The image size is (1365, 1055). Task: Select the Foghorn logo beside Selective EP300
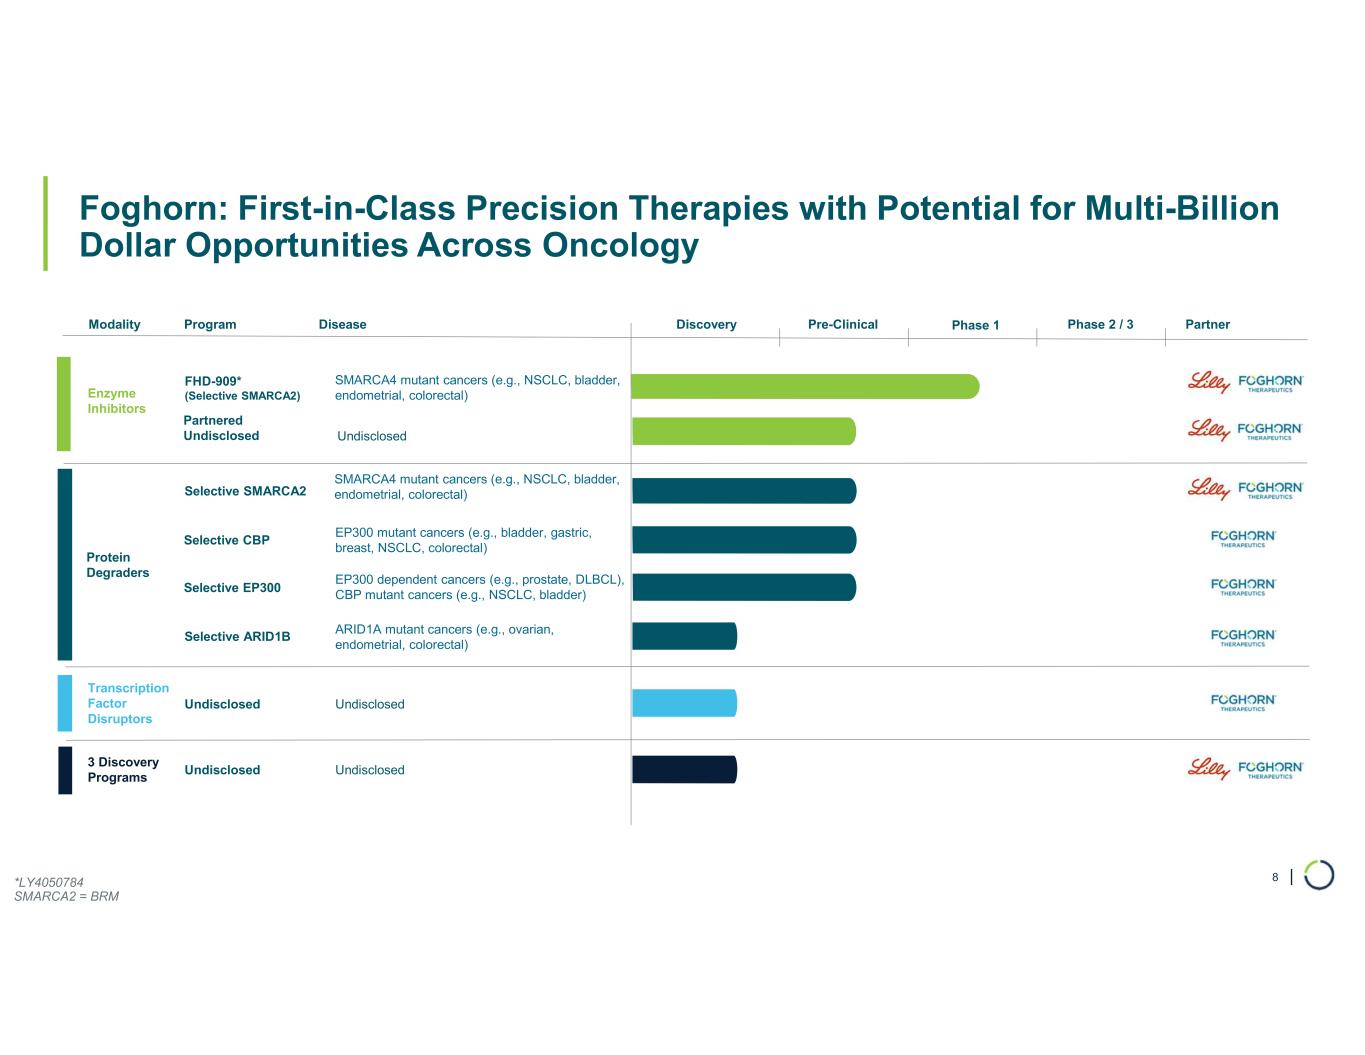pyautogui.click(x=1243, y=586)
